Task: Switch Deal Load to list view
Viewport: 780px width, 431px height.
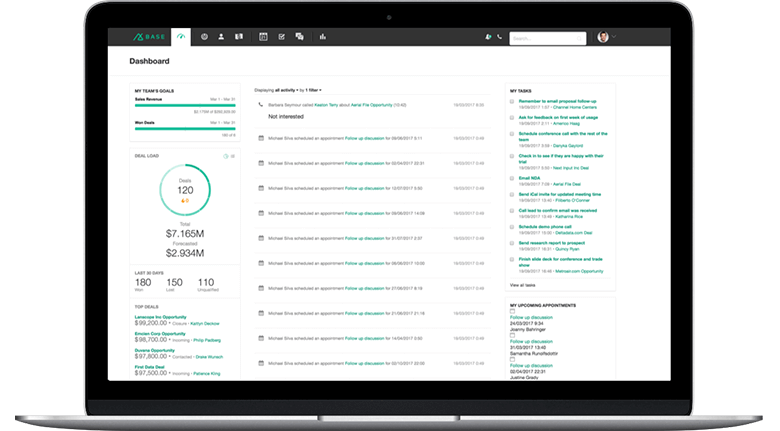Action: [232, 156]
